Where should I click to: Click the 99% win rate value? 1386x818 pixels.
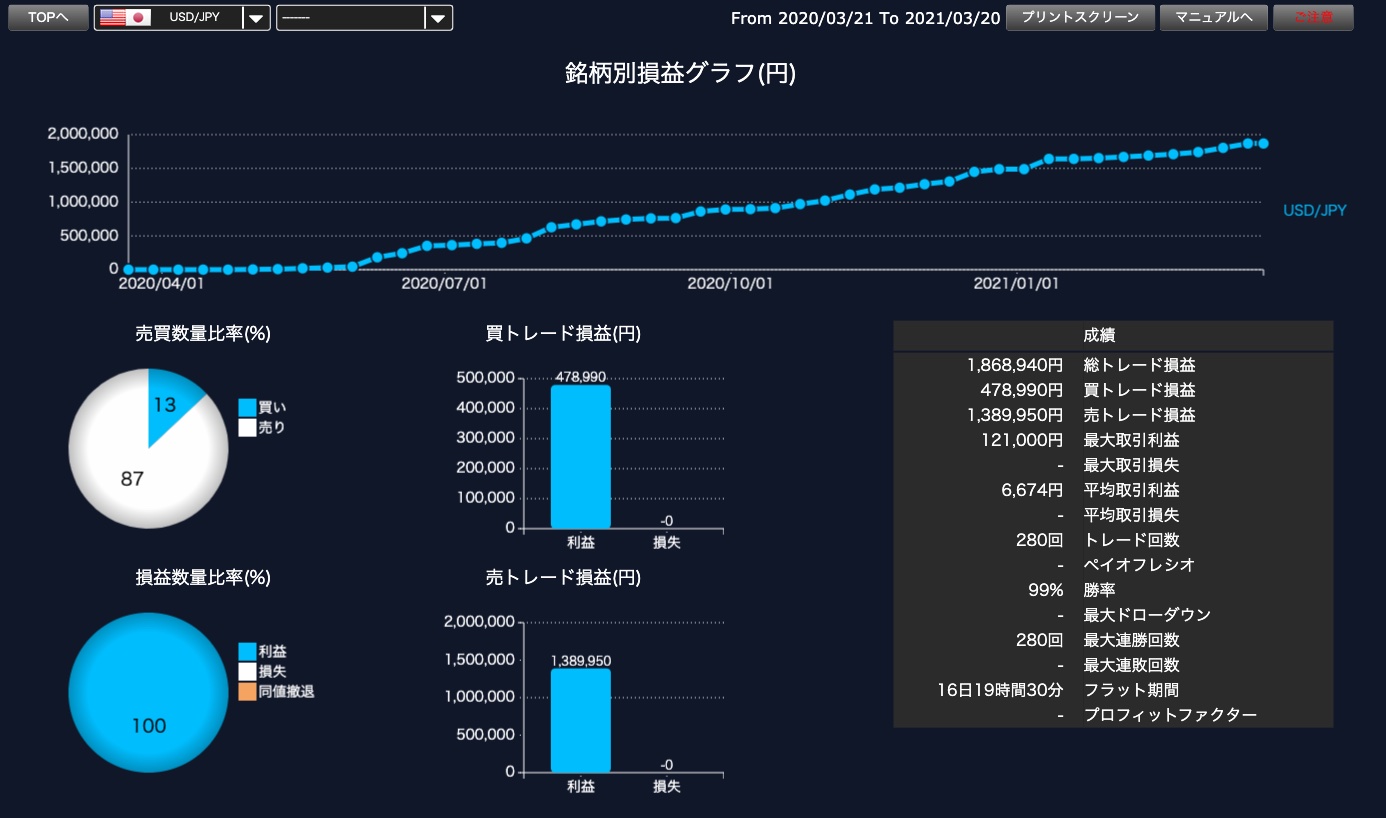[1046, 590]
